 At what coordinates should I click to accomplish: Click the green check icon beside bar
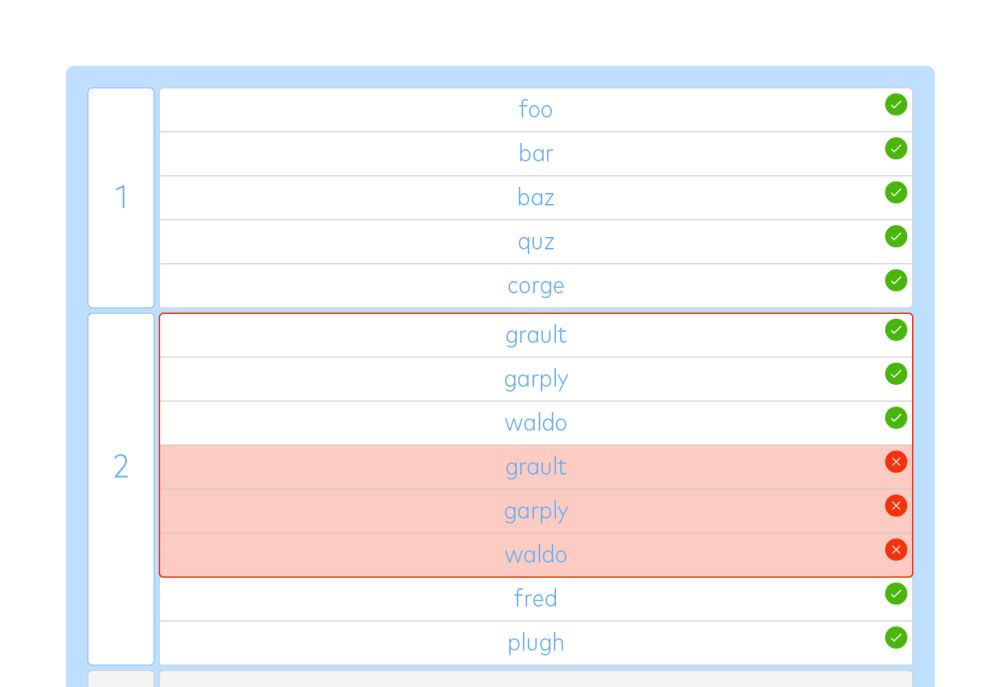(895, 149)
